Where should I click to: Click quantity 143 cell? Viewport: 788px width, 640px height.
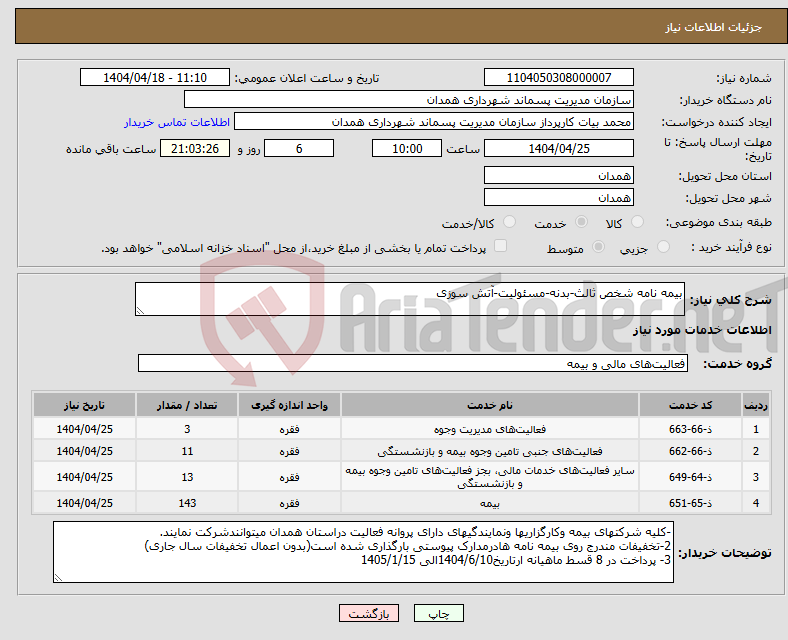click(187, 503)
